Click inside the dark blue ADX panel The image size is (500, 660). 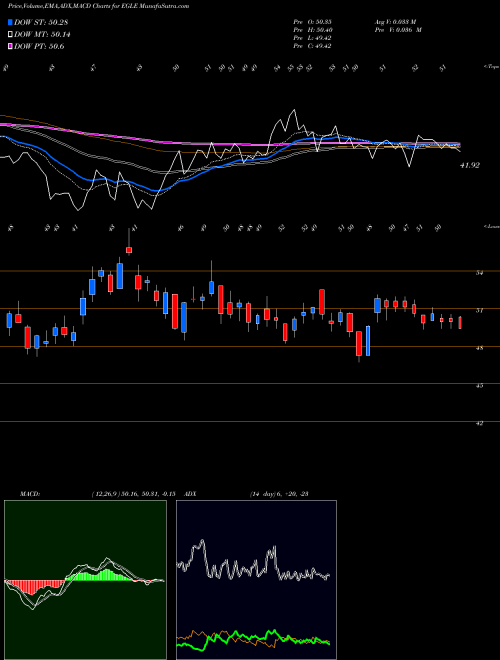coord(256,580)
